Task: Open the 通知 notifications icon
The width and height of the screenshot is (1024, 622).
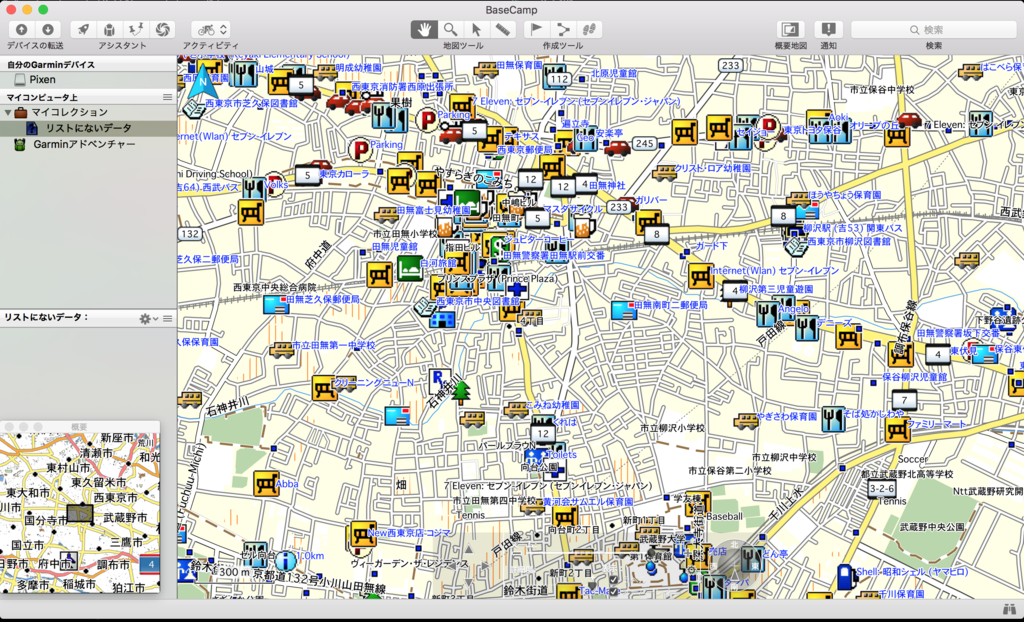Action: [x=828, y=29]
